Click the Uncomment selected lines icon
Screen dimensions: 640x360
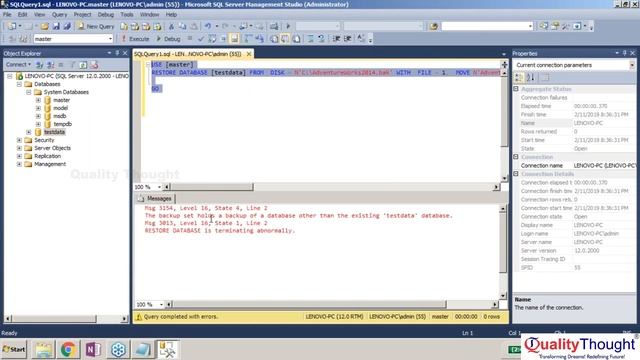point(321,39)
